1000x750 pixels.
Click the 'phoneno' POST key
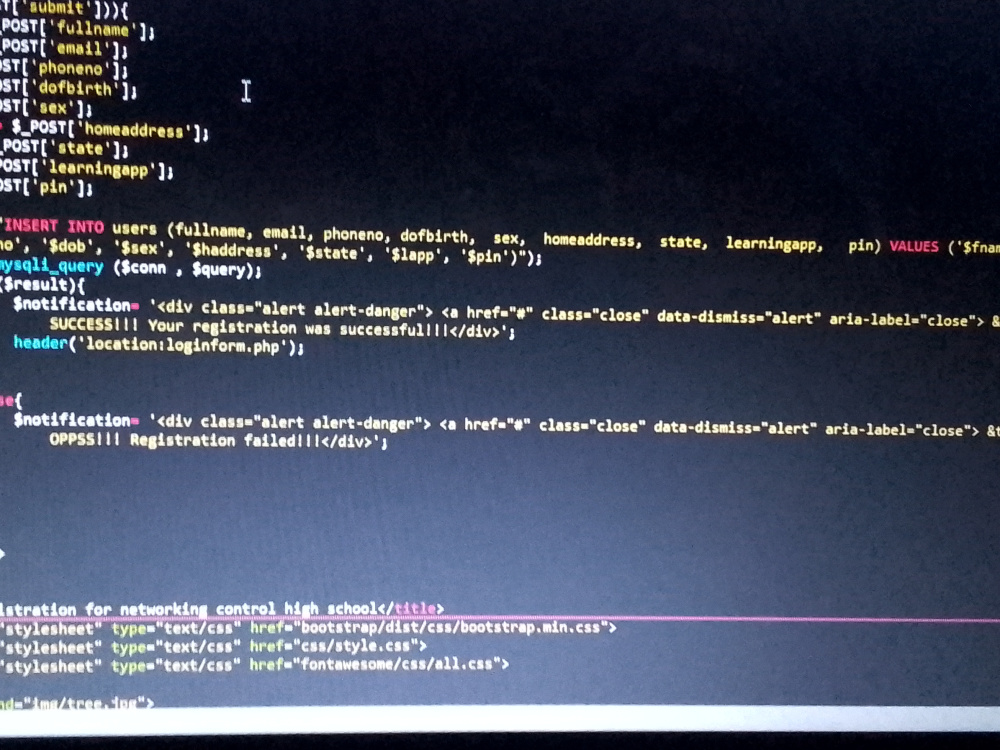(x=70, y=68)
